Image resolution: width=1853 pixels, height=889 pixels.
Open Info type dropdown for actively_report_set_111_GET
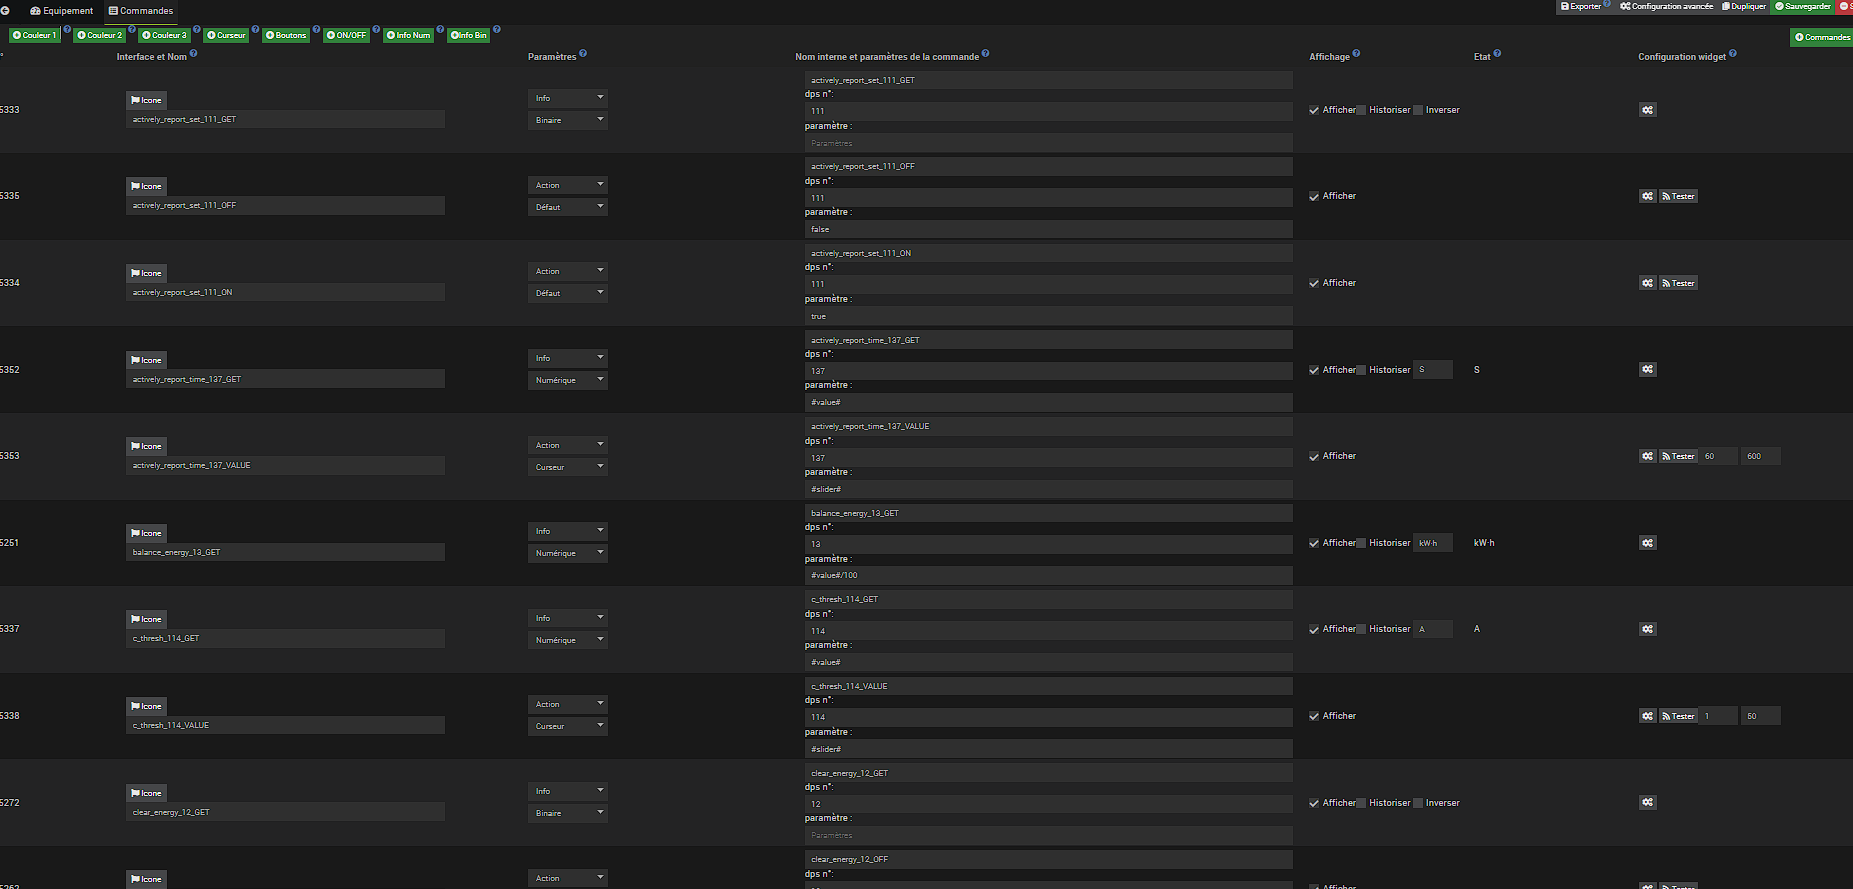568,98
